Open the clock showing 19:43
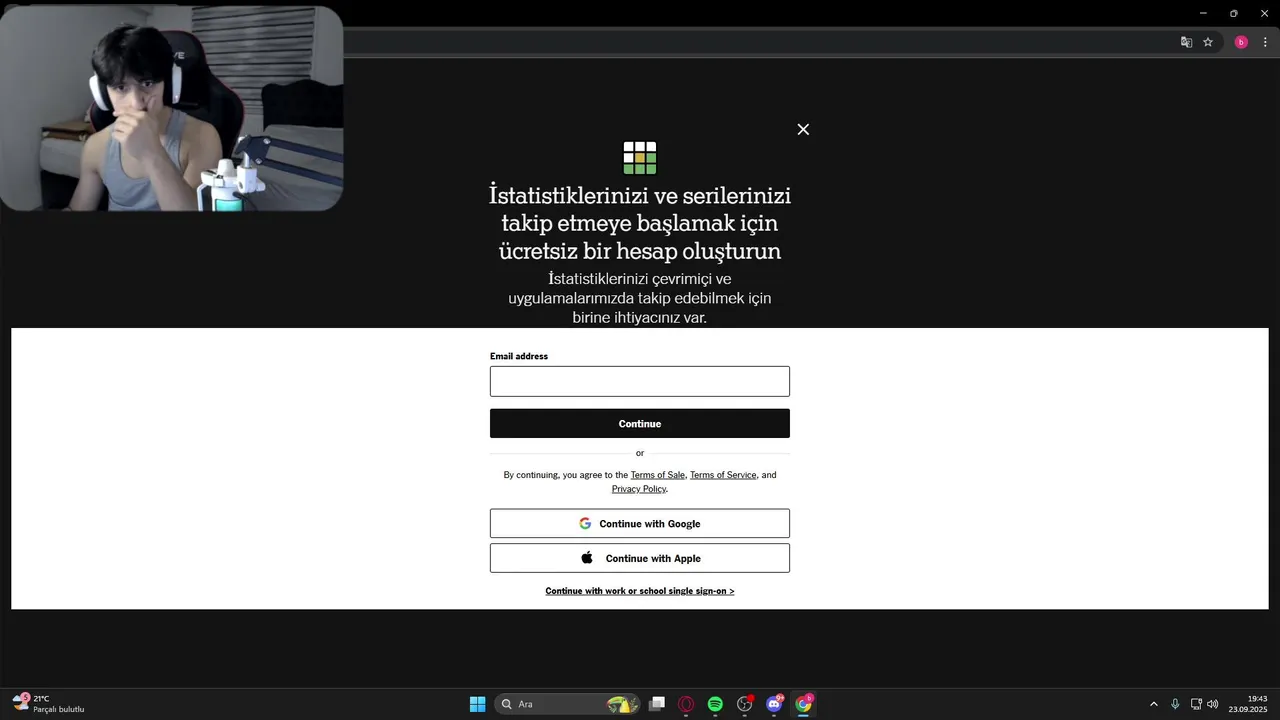 [x=1250, y=704]
